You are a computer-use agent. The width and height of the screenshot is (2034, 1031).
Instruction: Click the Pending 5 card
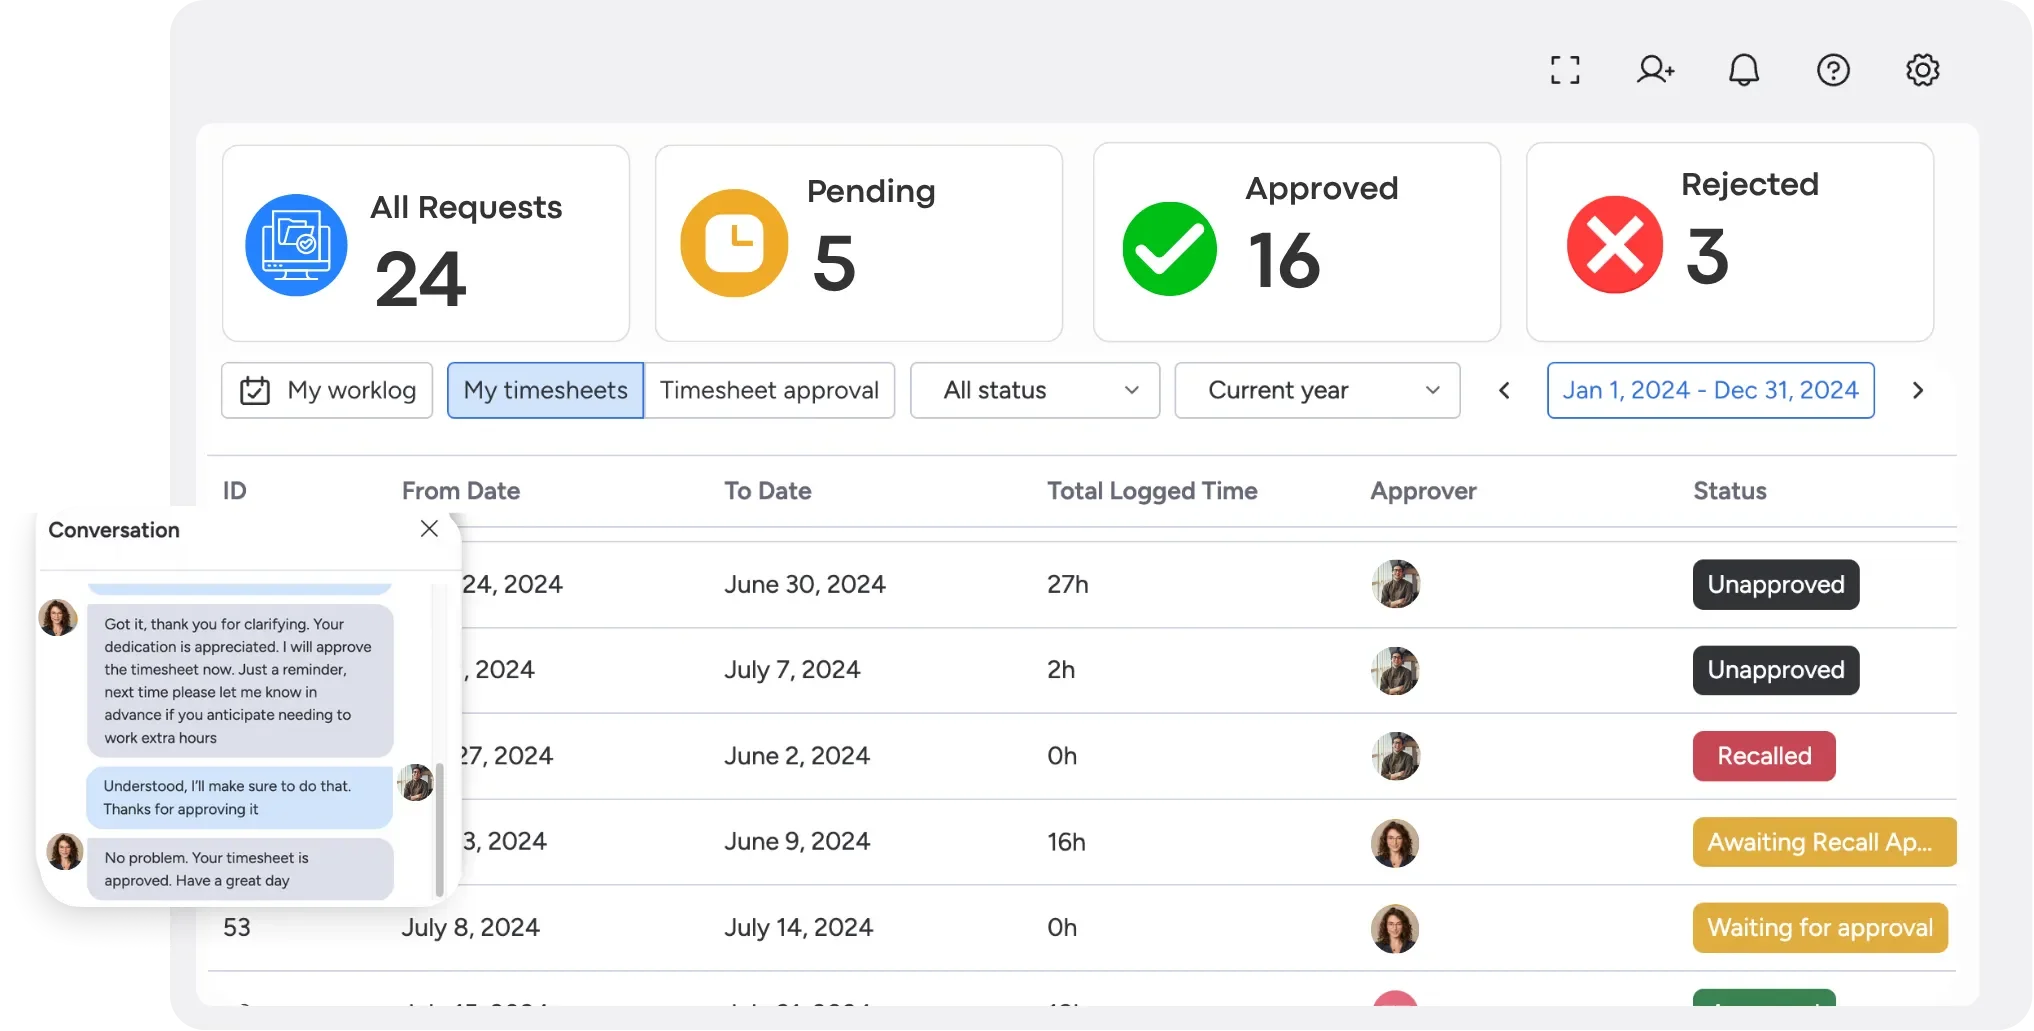click(x=859, y=243)
